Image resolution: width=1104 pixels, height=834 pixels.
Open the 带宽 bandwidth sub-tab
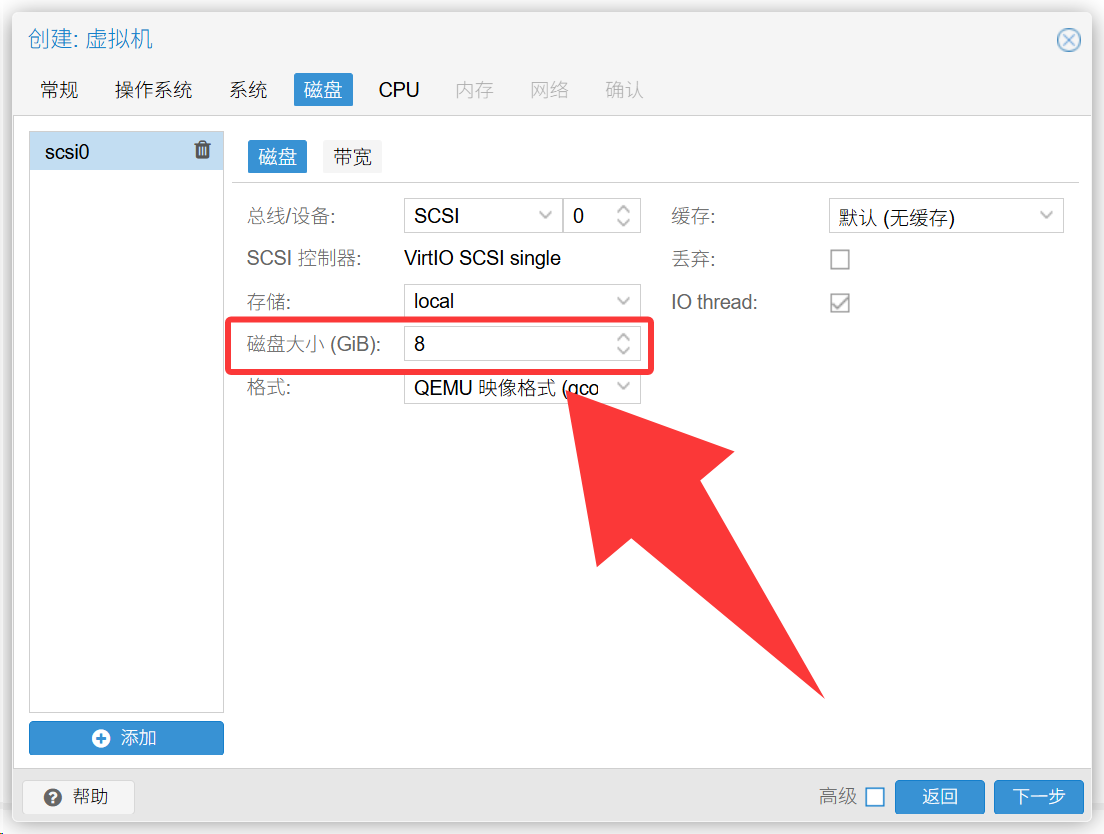(x=352, y=157)
